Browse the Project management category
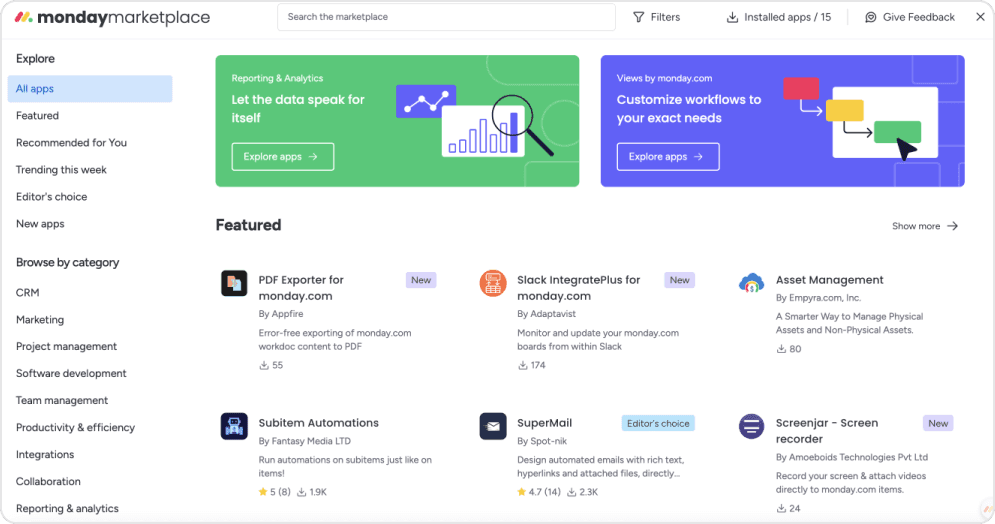Image resolution: width=995 pixels, height=524 pixels. 66,346
